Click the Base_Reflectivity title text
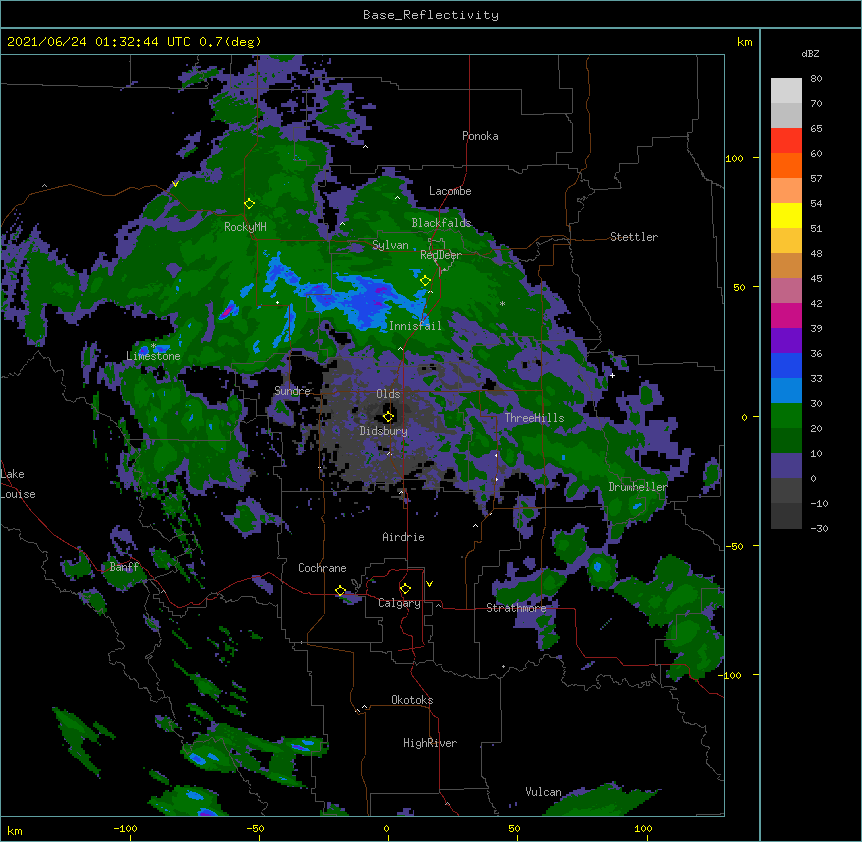Image resolution: width=862 pixels, height=842 pixels. [x=431, y=15]
